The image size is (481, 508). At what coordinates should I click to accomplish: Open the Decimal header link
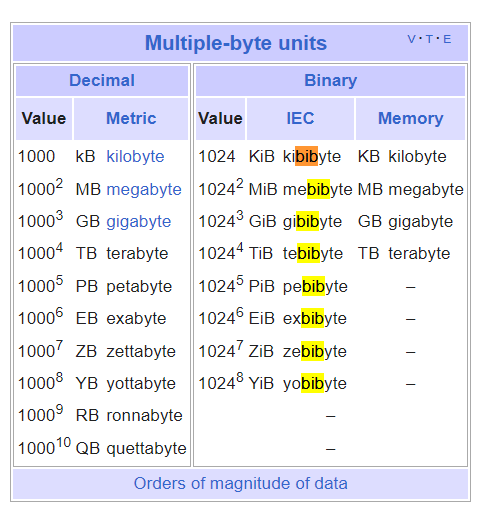pyautogui.click(x=102, y=81)
